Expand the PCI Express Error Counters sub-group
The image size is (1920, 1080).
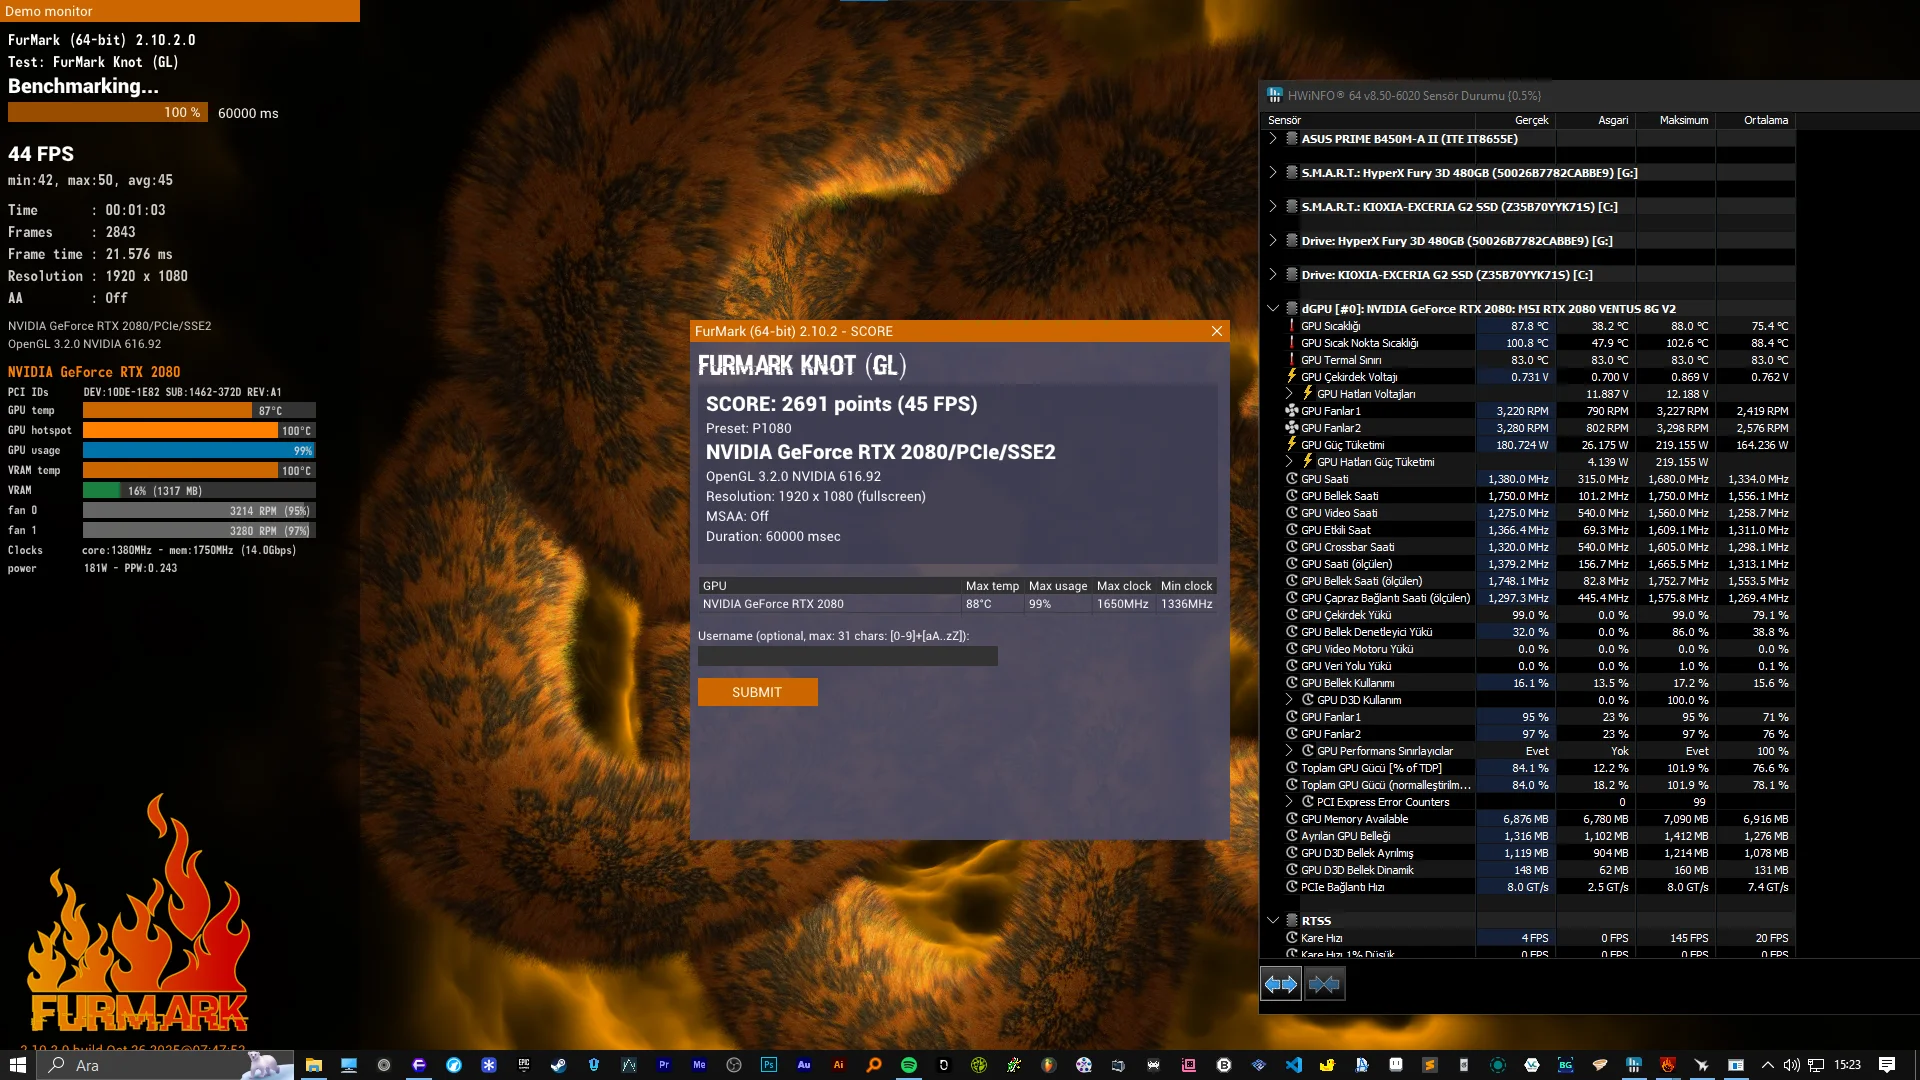click(1289, 802)
